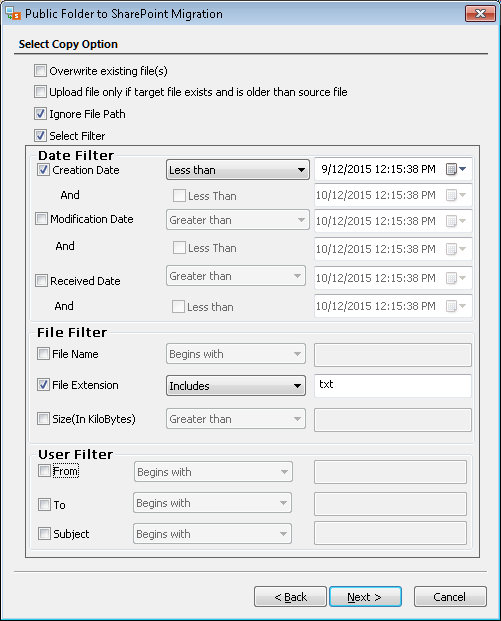The width and height of the screenshot is (501, 621).
Task: Open the File Extension 'Includes' dropdown
Action: (x=236, y=386)
